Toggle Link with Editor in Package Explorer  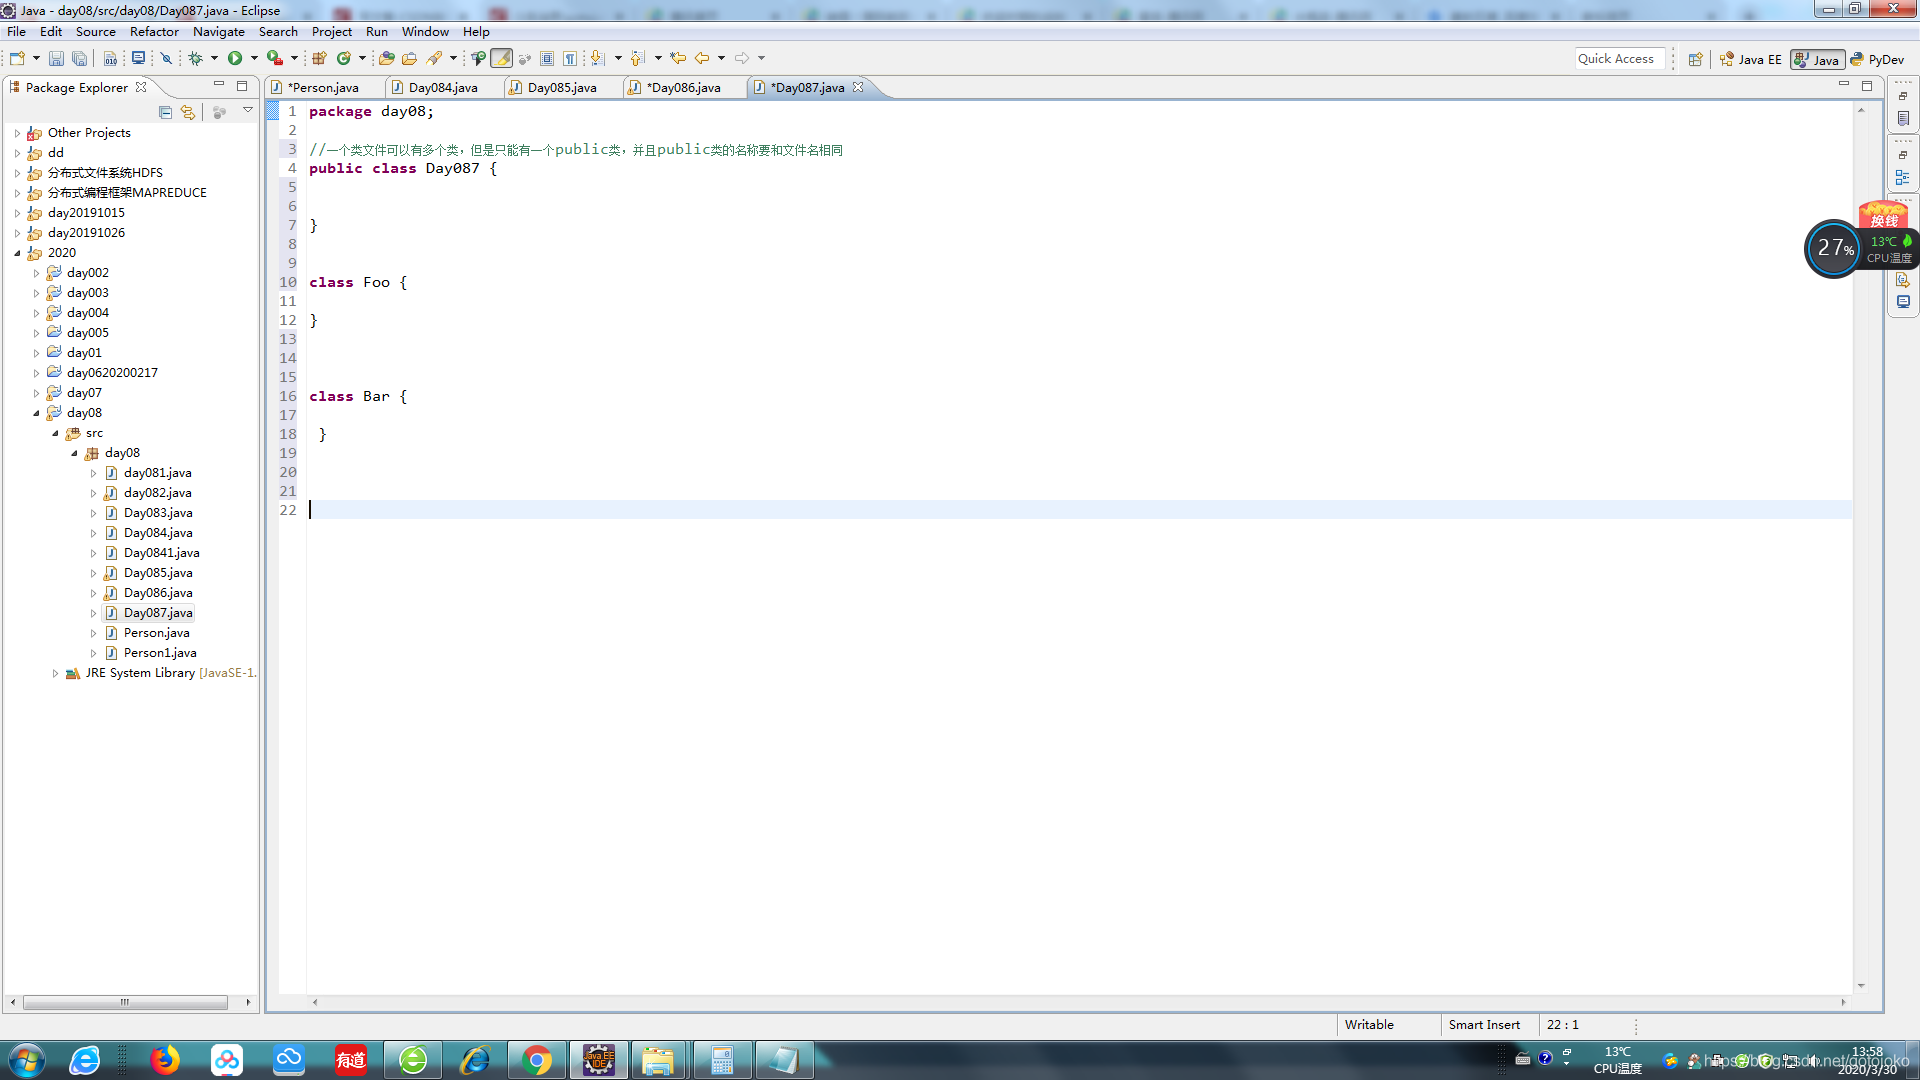click(x=188, y=112)
